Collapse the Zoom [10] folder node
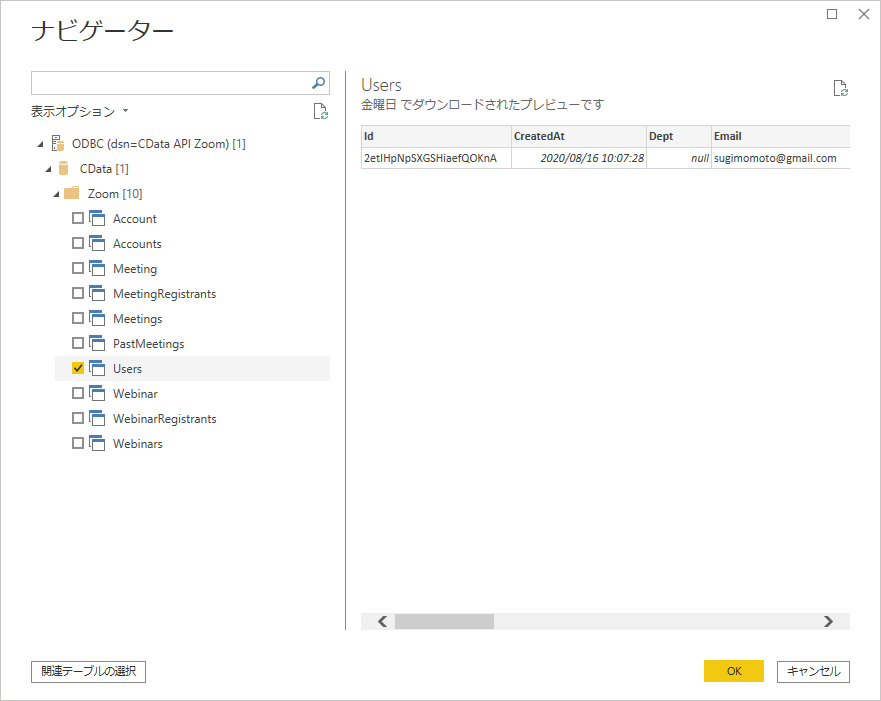 56,194
